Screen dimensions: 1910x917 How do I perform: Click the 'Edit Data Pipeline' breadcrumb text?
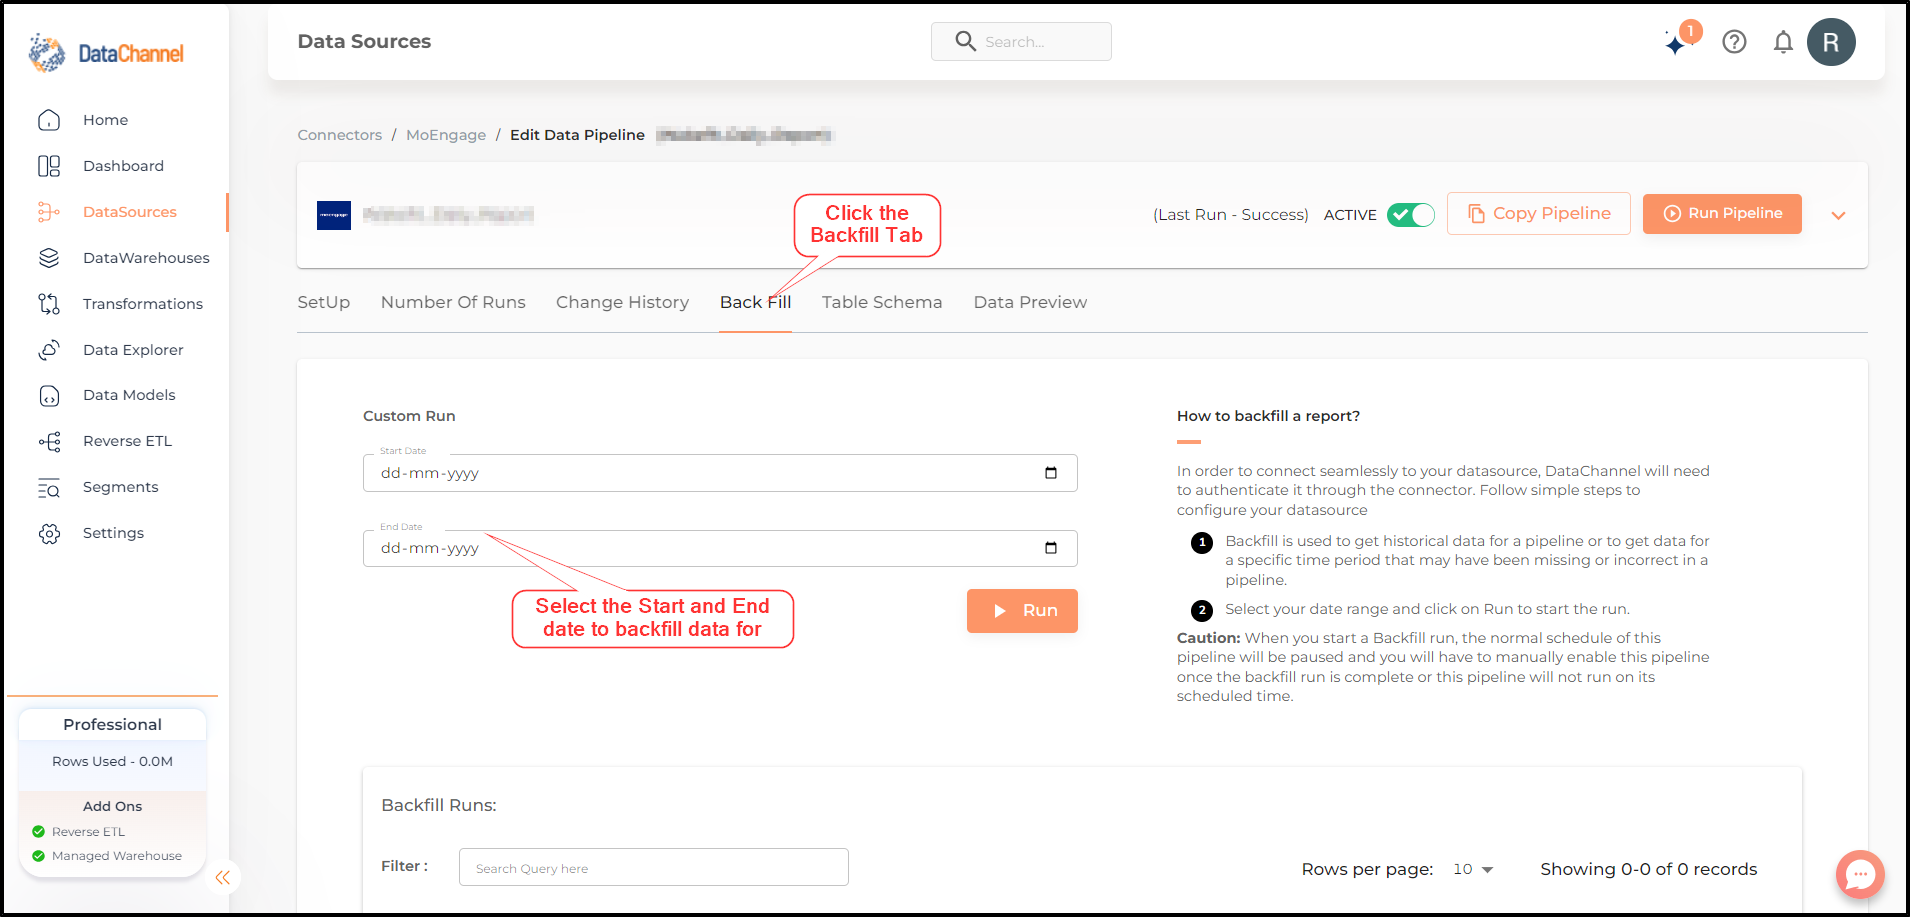577,135
